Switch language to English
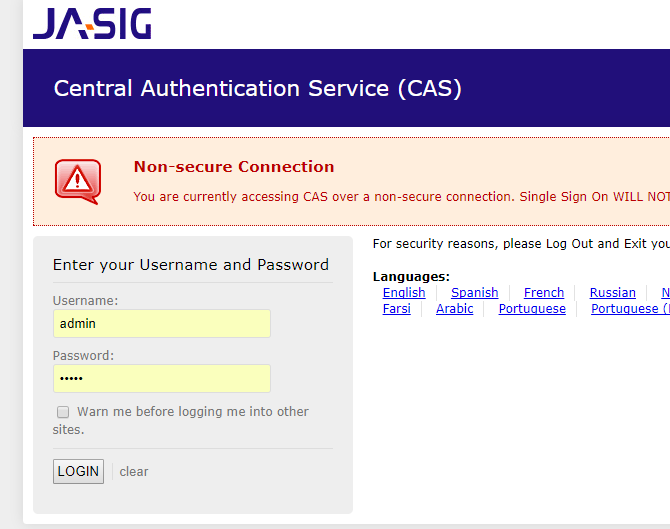This screenshot has width=670, height=529. [x=404, y=293]
